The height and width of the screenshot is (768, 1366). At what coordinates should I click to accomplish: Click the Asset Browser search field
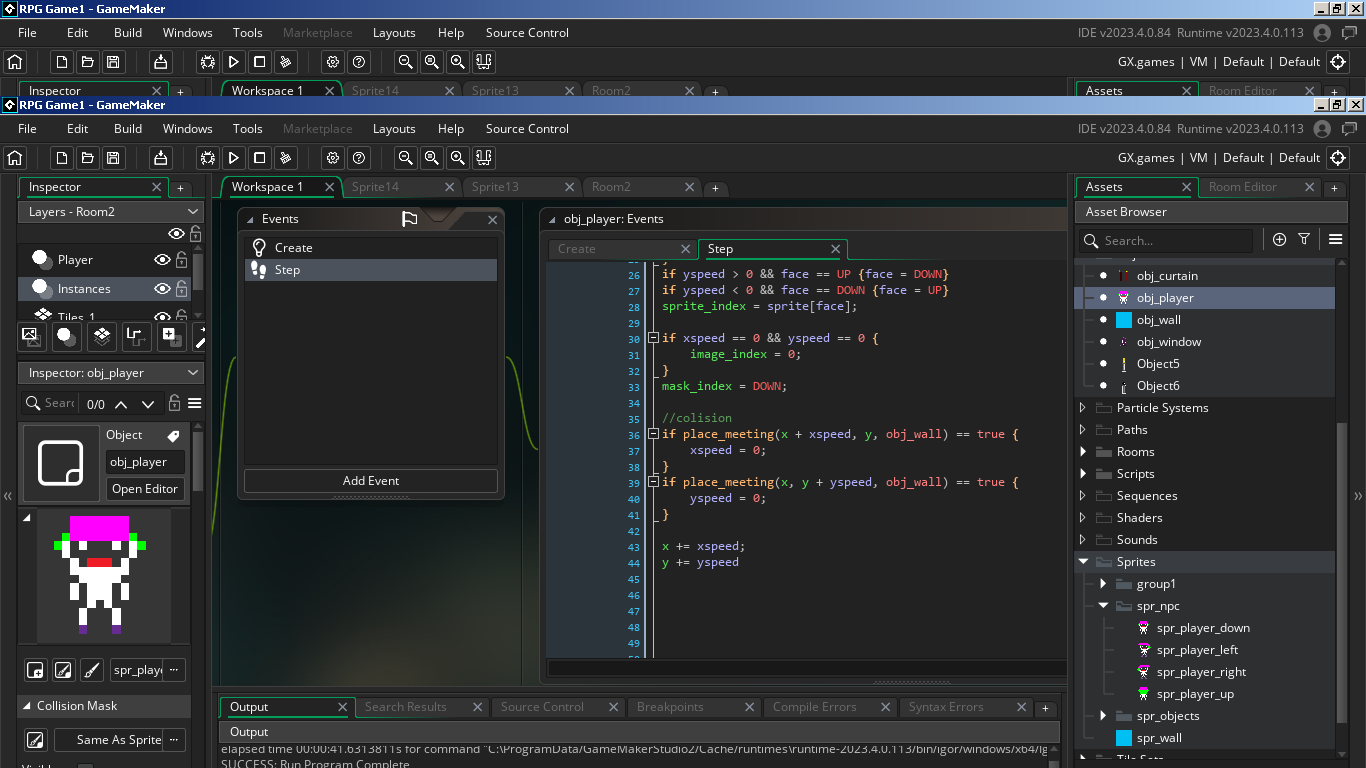[x=1170, y=241]
